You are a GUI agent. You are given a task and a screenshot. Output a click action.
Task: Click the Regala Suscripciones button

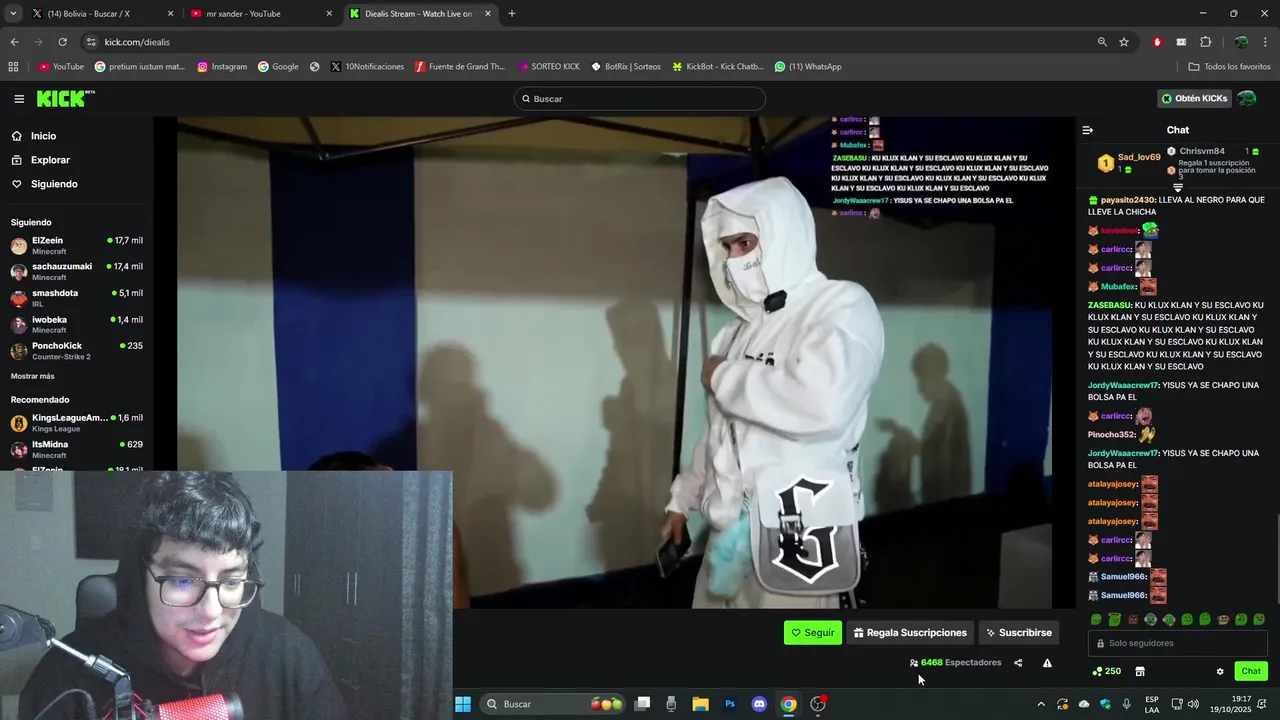coord(910,633)
